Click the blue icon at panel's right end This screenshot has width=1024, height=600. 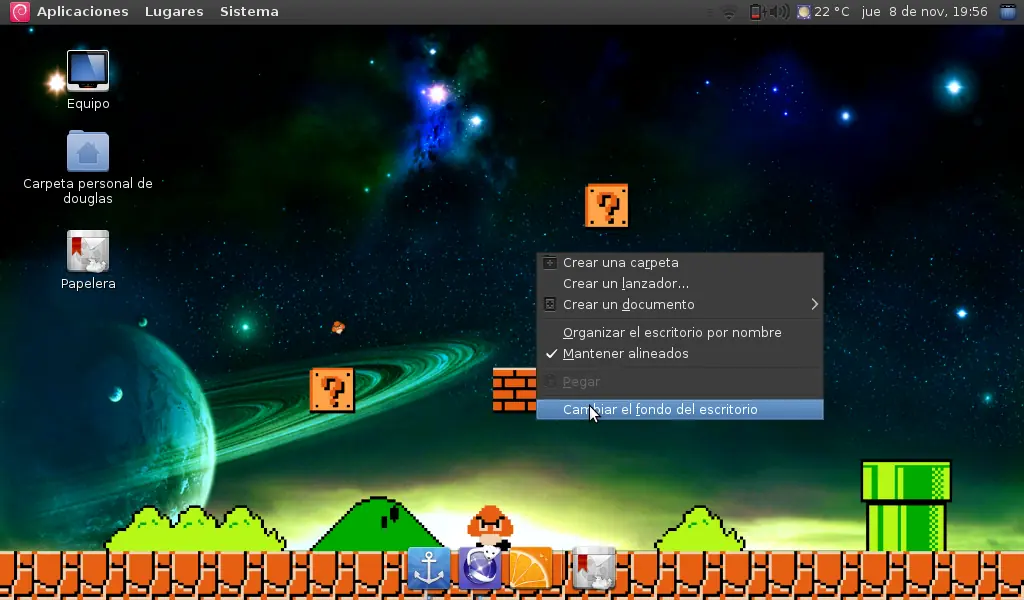[1008, 12]
